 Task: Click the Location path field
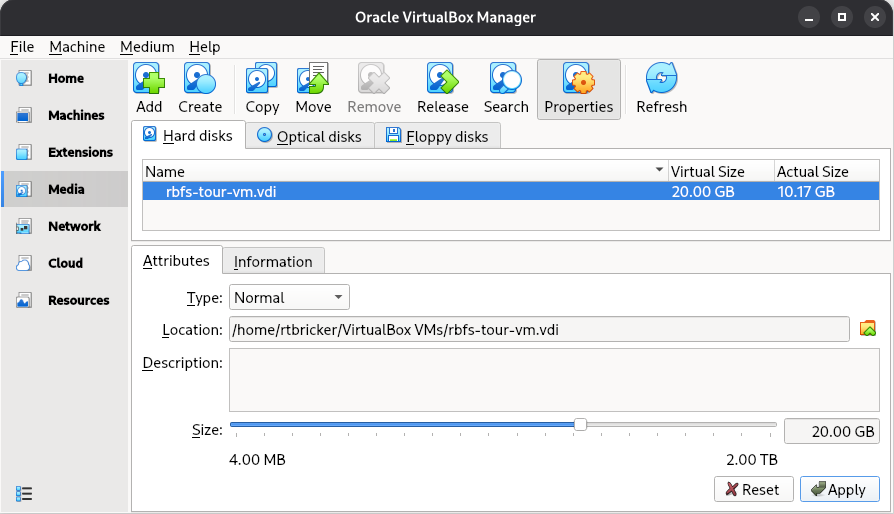[539, 329]
